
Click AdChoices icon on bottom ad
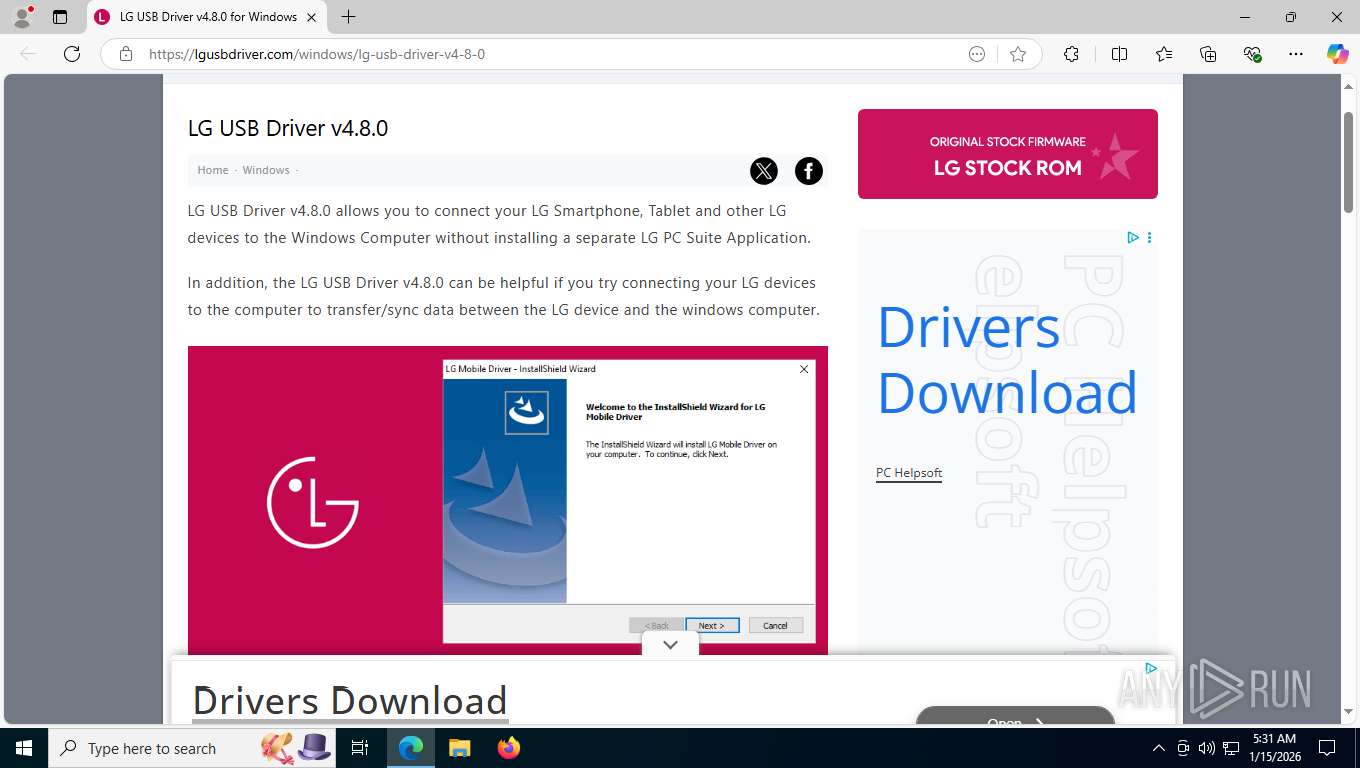point(1151,668)
